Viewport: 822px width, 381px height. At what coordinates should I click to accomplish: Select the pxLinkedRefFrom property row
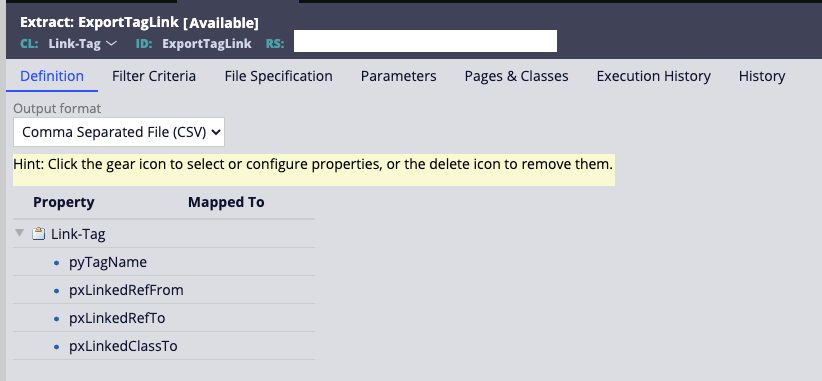coord(164,290)
